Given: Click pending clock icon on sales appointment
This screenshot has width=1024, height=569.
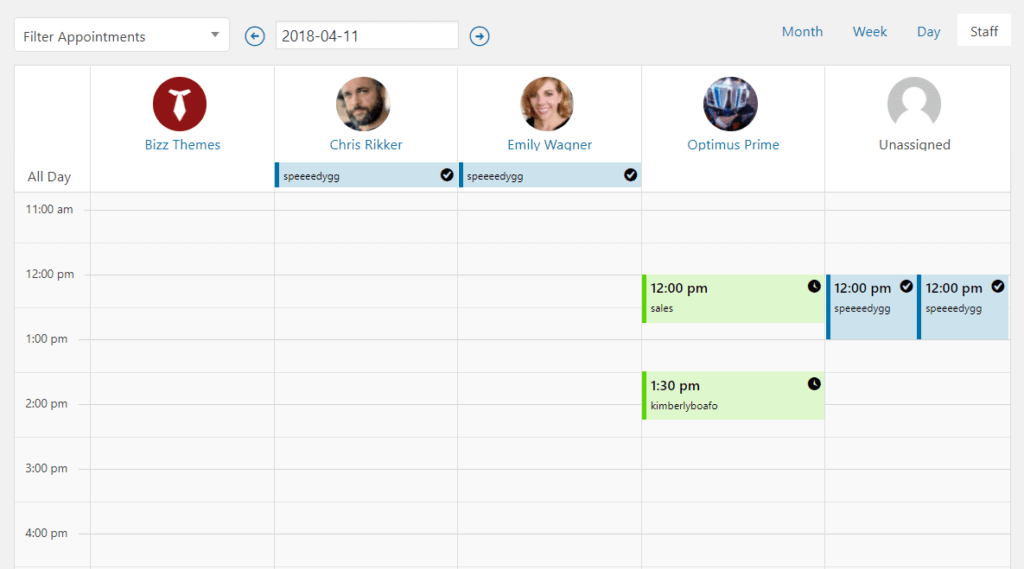Looking at the screenshot, I should 814,286.
